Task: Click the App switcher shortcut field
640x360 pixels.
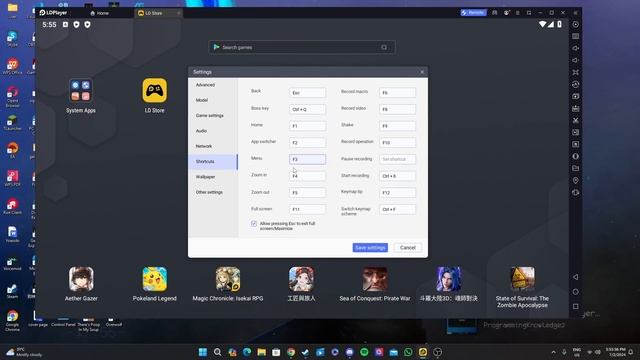Action: (307, 143)
